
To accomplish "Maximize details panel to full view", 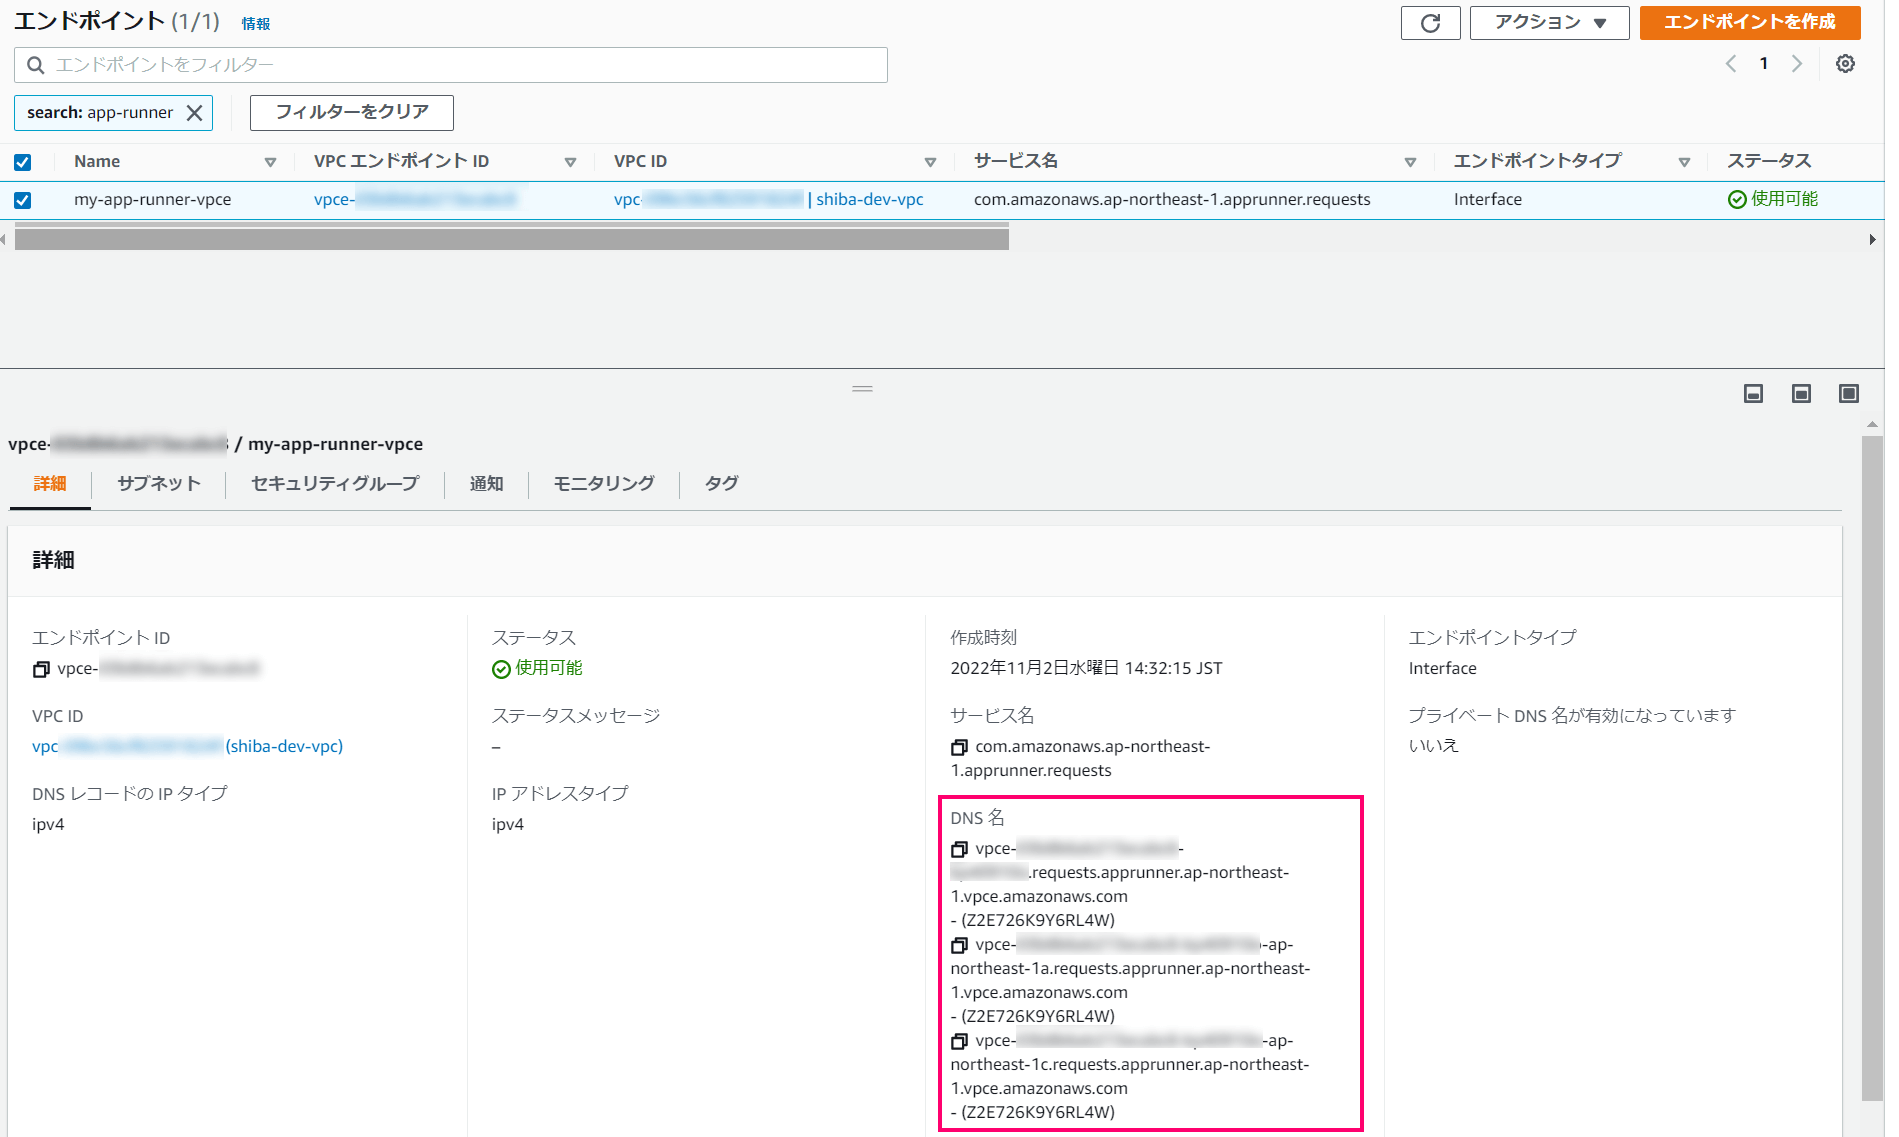I will pyautogui.click(x=1848, y=394).
